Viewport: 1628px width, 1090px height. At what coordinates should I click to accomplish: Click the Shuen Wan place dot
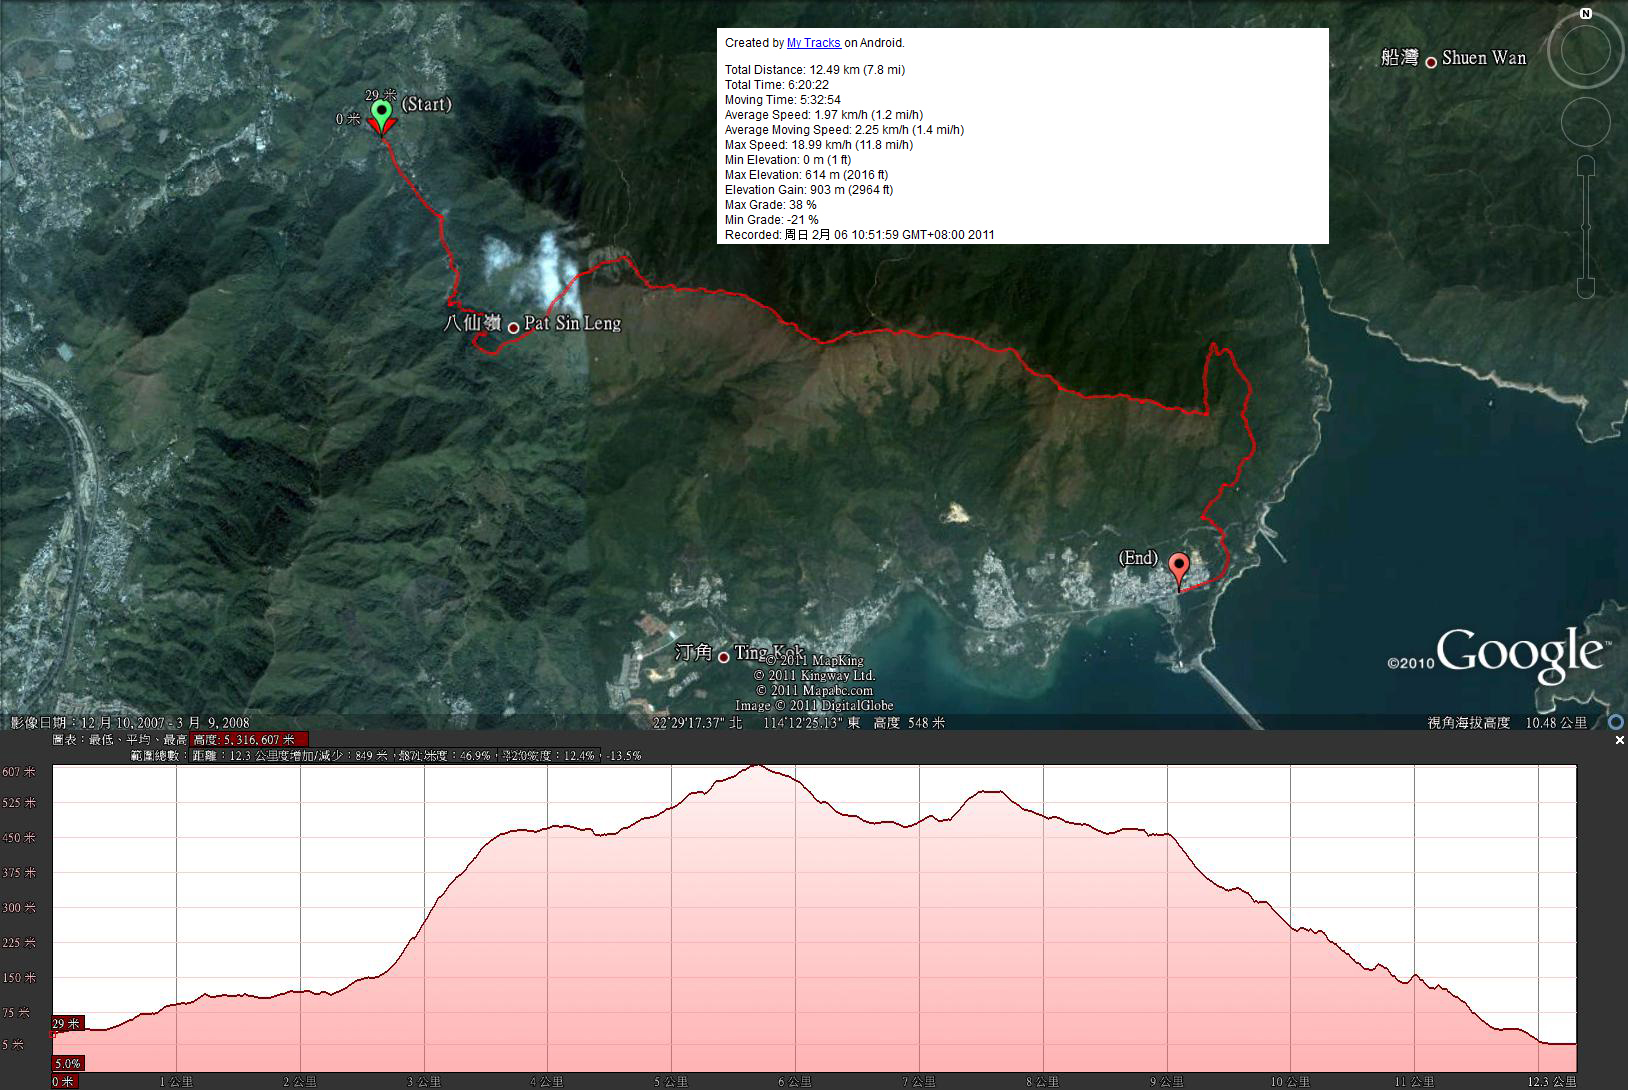[1431, 61]
